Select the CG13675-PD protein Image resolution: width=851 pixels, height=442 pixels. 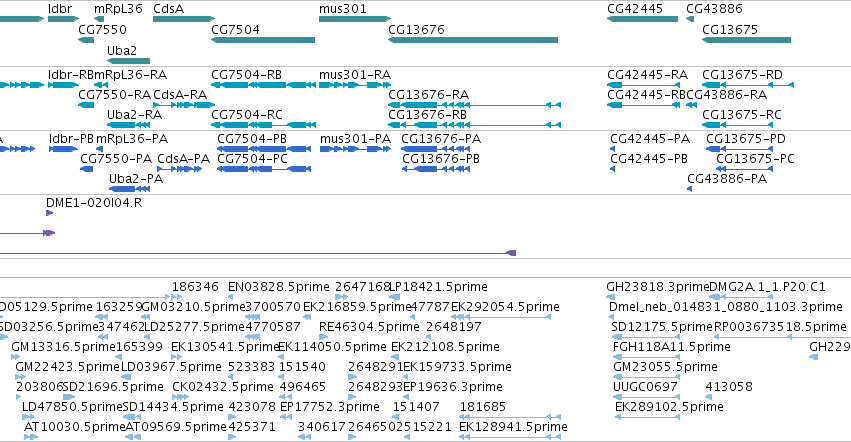point(739,149)
